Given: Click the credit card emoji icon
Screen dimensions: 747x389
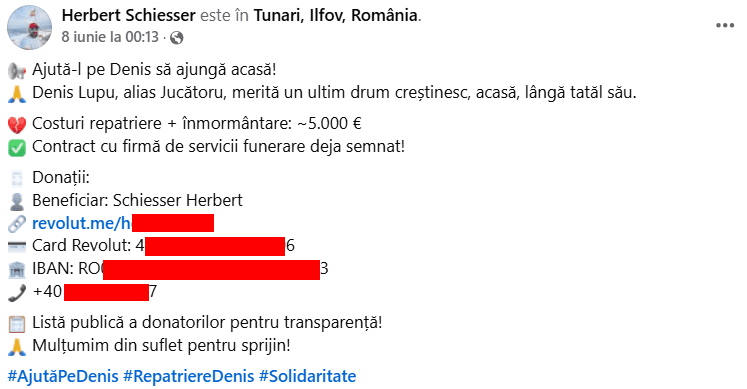Looking at the screenshot, I should [17, 247].
